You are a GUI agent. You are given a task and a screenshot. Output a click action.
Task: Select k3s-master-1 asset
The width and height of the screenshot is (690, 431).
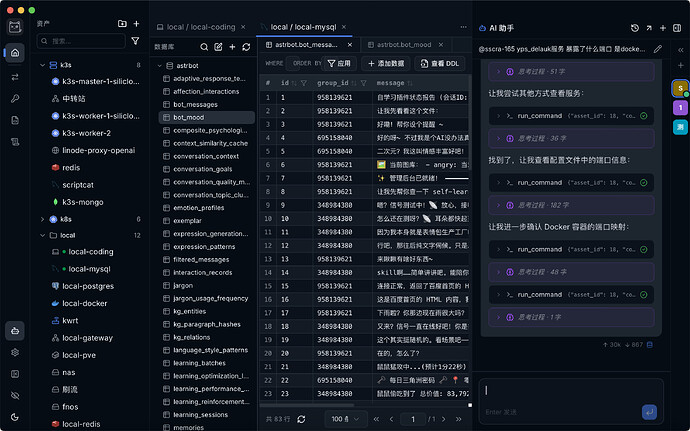pyautogui.click(x=96, y=81)
